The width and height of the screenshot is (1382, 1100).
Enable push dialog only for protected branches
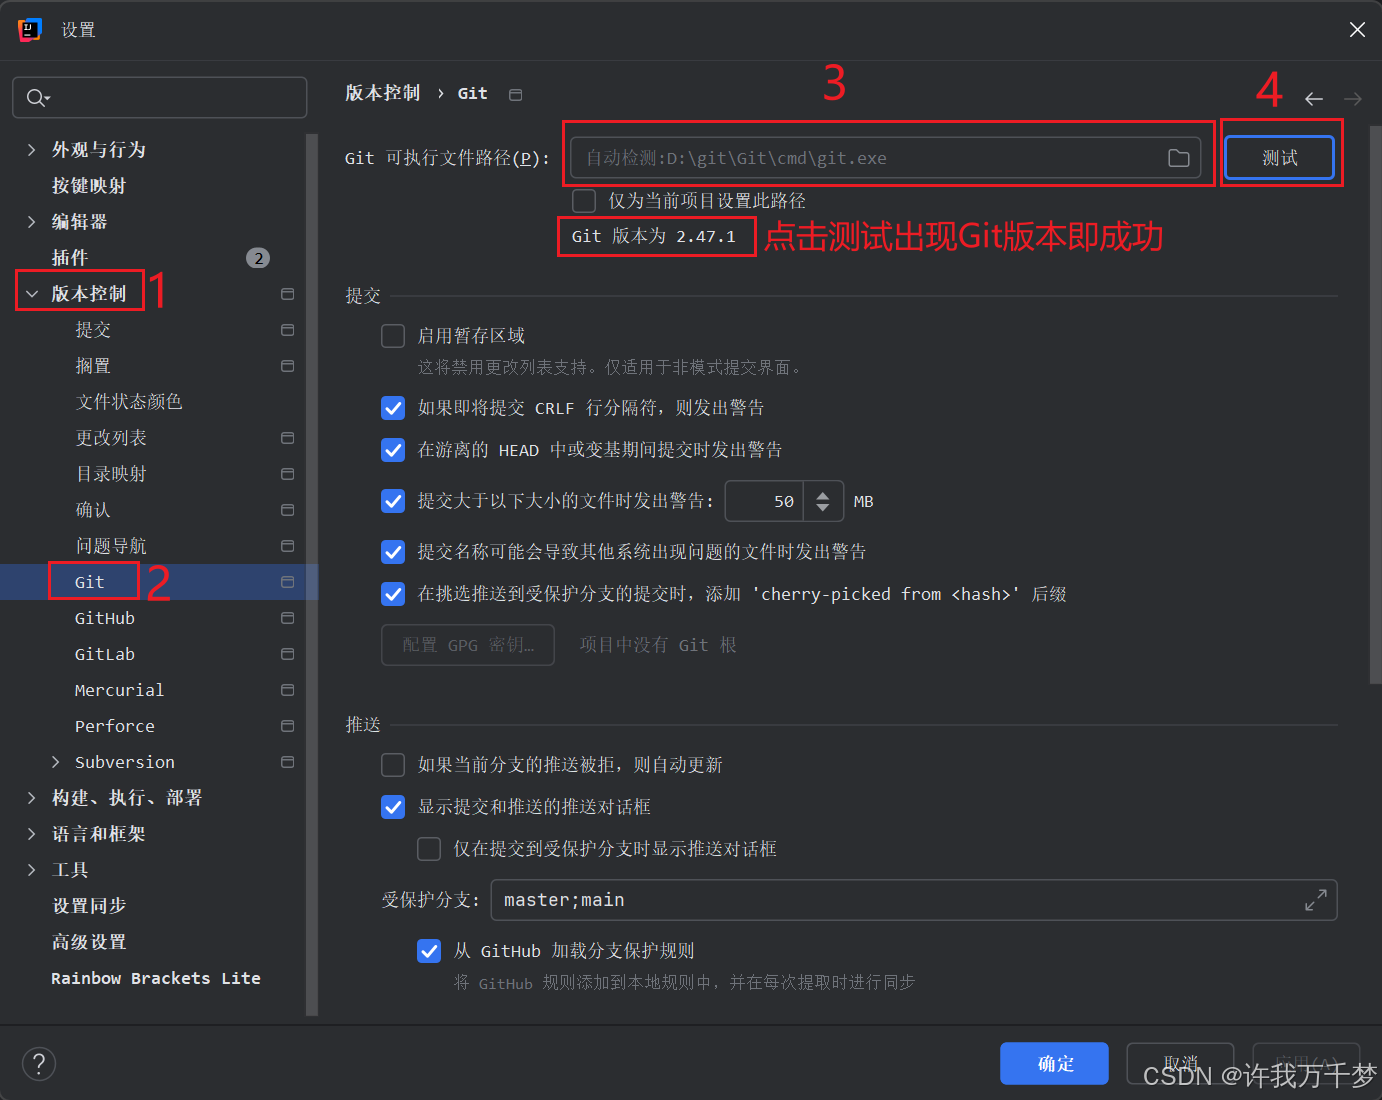[x=429, y=849]
